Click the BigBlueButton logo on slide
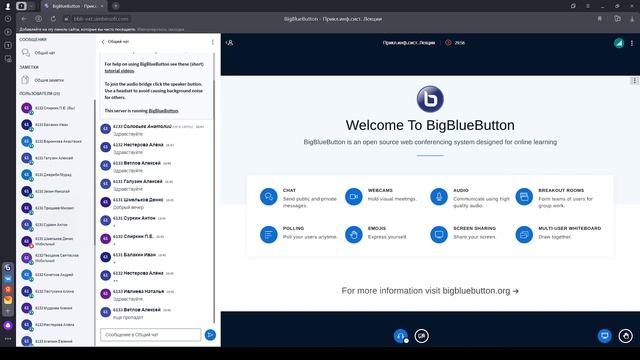This screenshot has width=640, height=360. tap(430, 99)
